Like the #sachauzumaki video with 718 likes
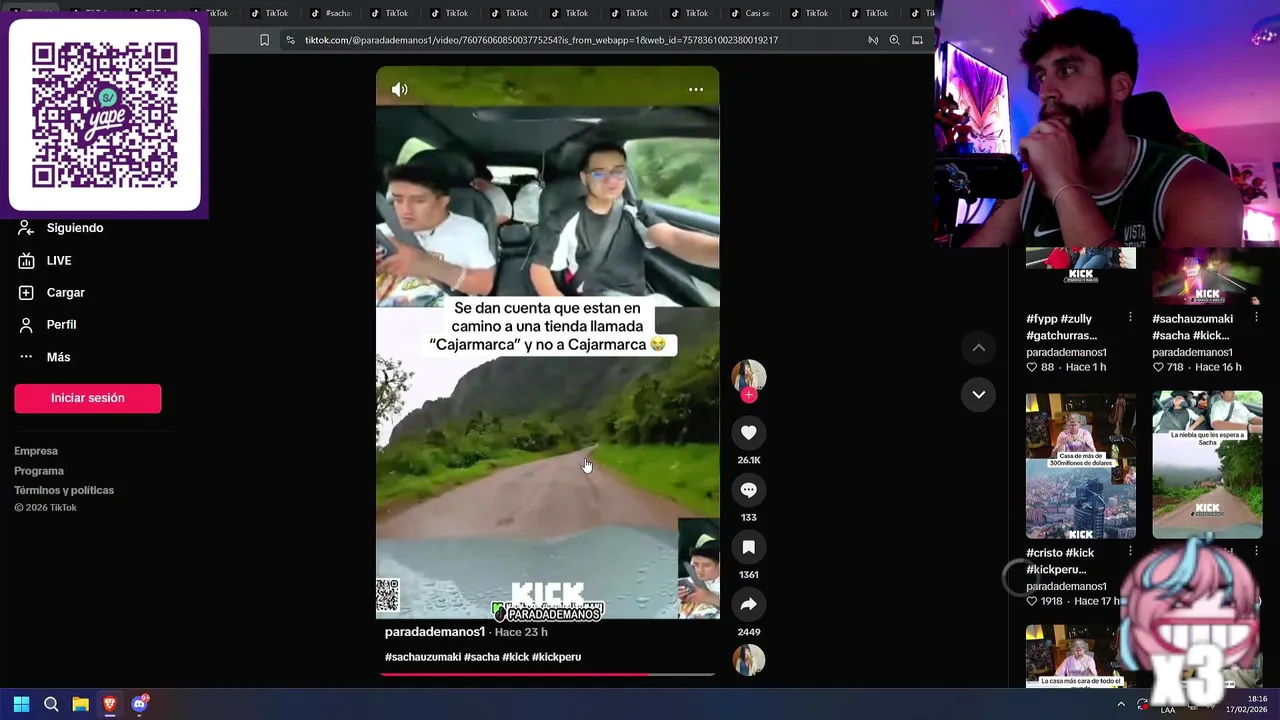 tap(1158, 367)
